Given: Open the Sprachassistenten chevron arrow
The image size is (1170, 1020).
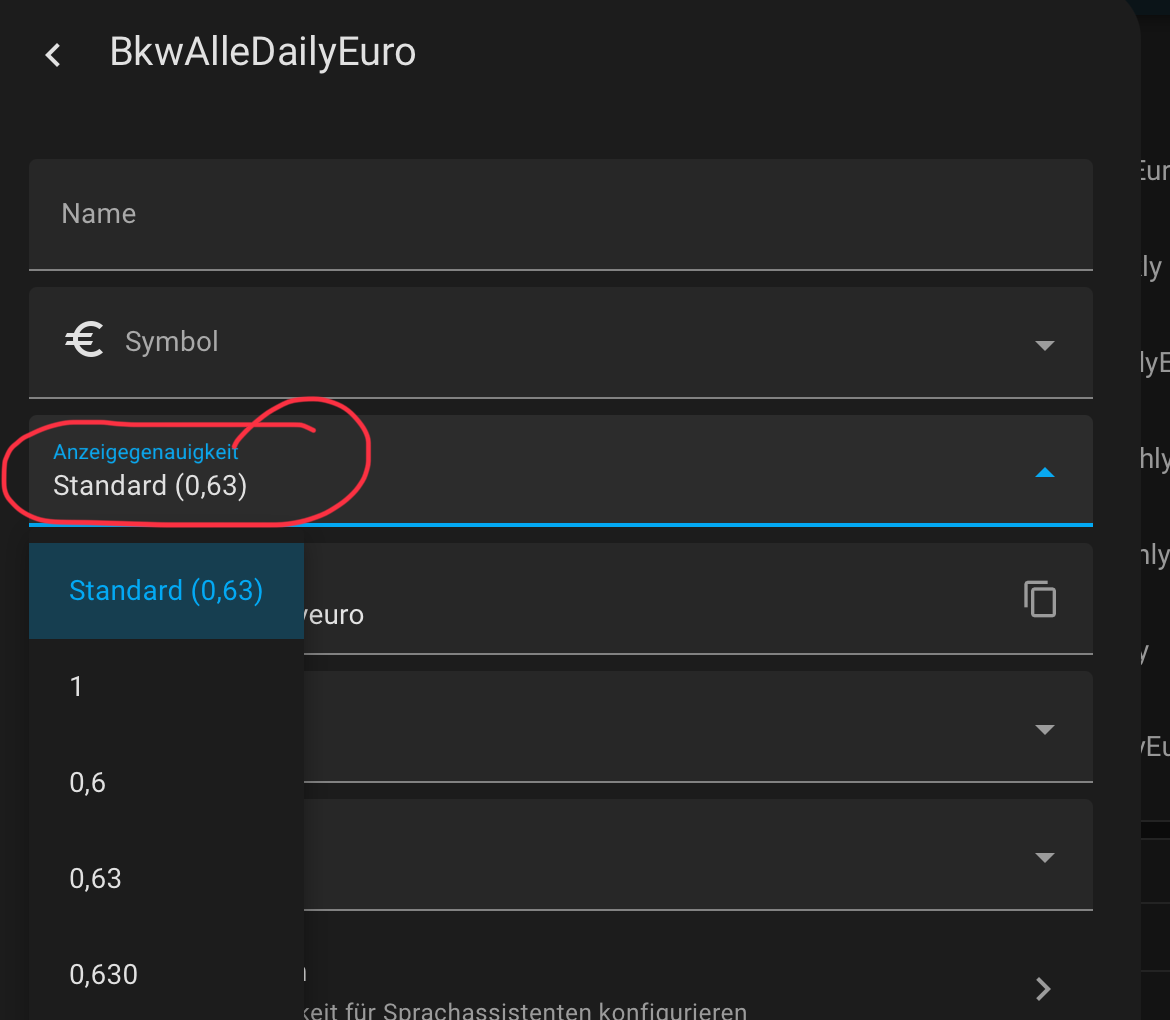Looking at the screenshot, I should (1043, 989).
